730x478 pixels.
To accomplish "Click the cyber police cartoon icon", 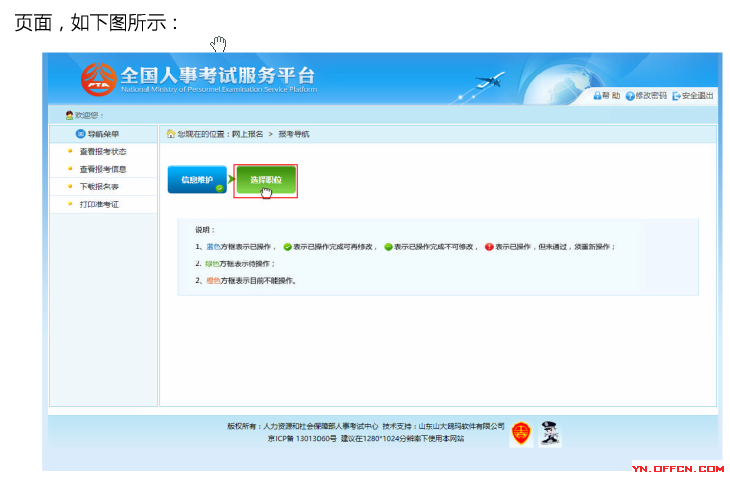I will 550,434.
